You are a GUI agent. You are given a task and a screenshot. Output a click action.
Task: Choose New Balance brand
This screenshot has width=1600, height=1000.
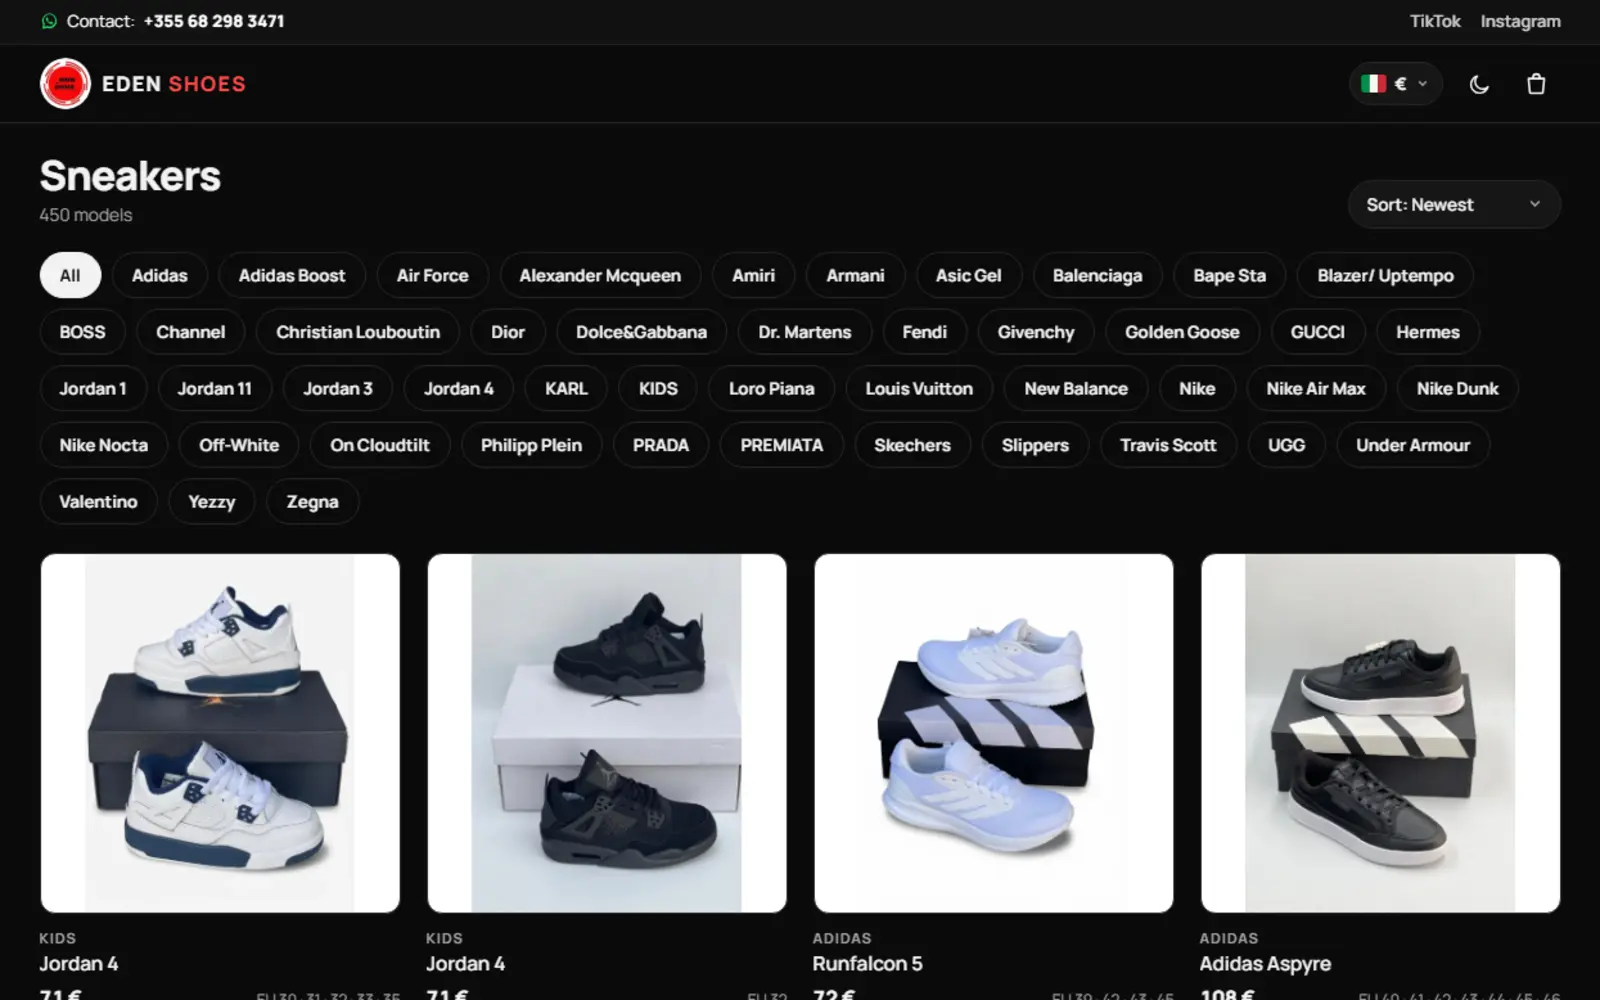[1076, 389]
